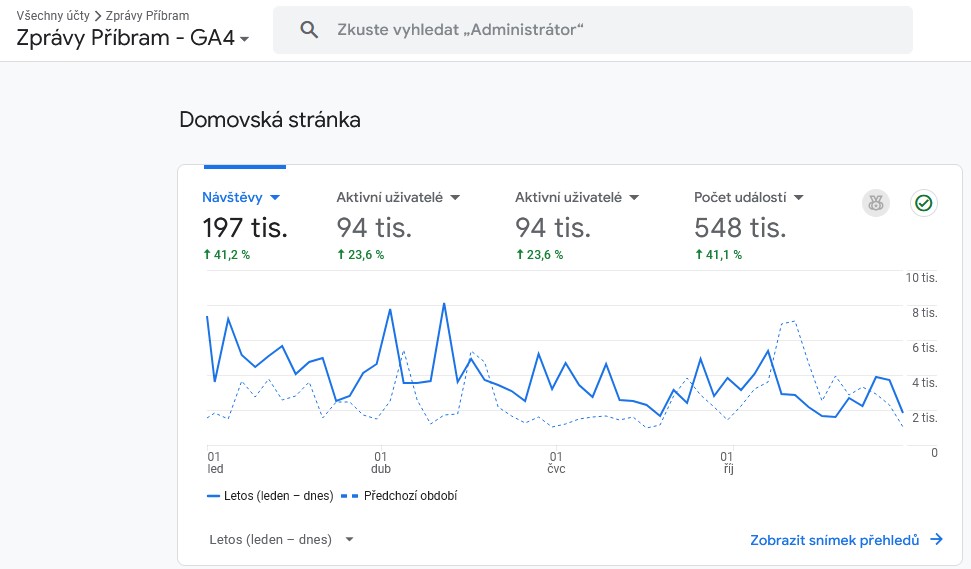Click the dashed Předchozí období legend swatch
The width and height of the screenshot is (971, 569).
click(x=350, y=496)
